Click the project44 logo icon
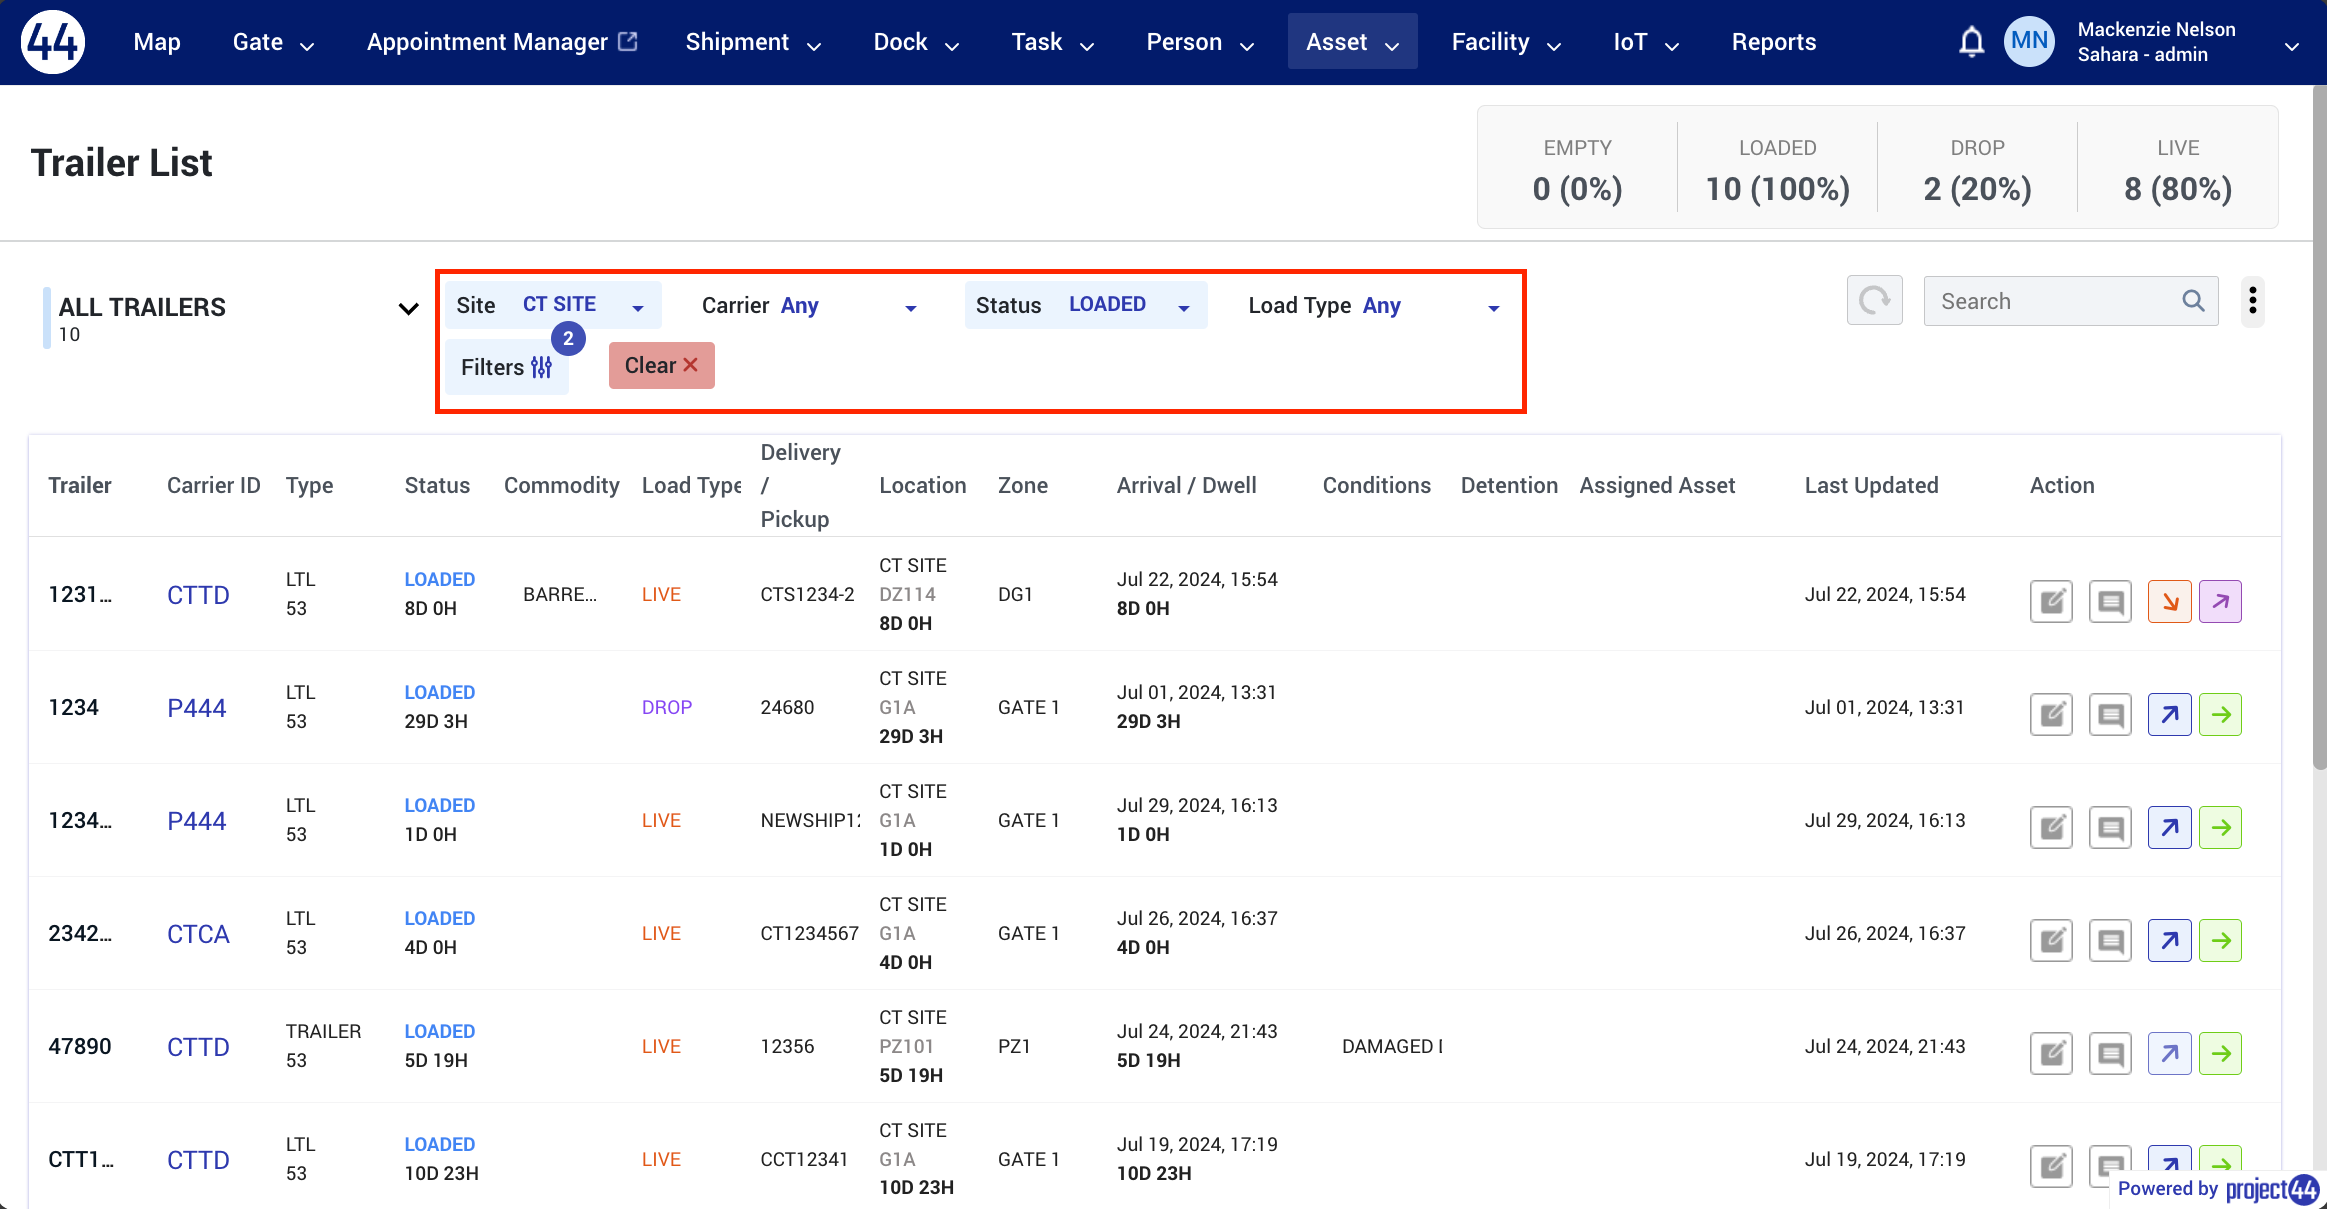 point(53,42)
